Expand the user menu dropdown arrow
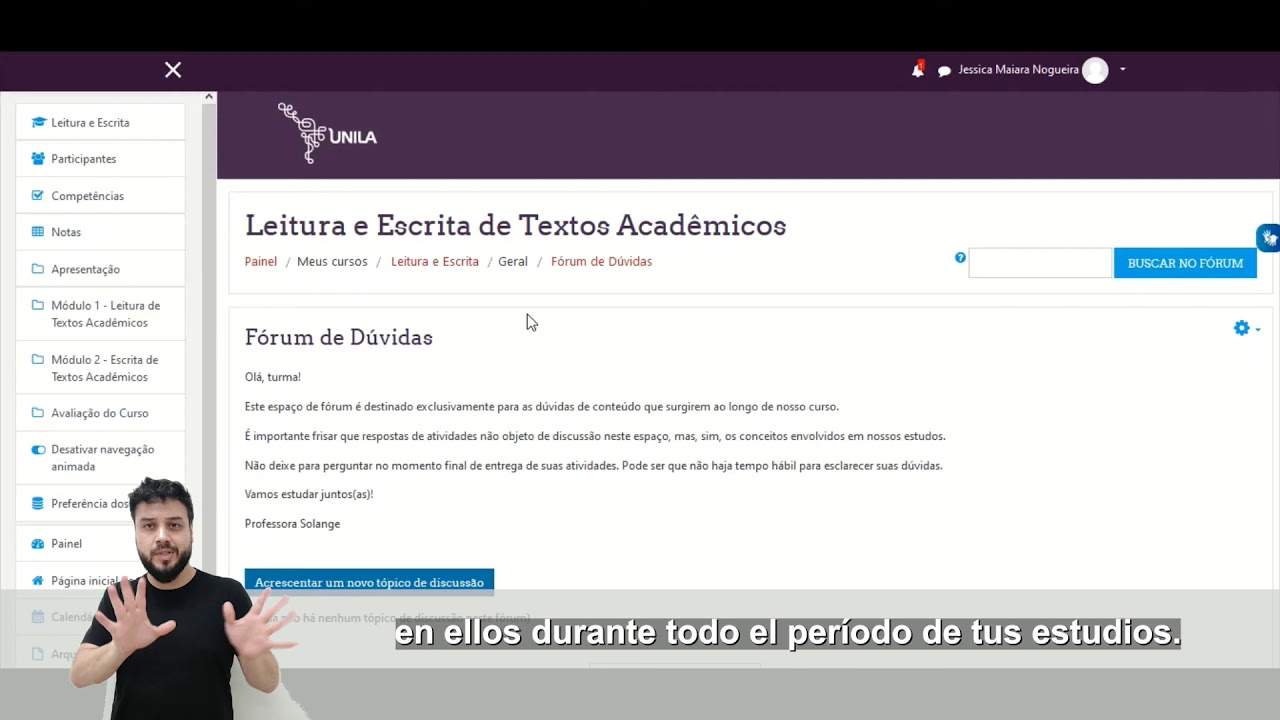This screenshot has height=720, width=1280. (1123, 70)
